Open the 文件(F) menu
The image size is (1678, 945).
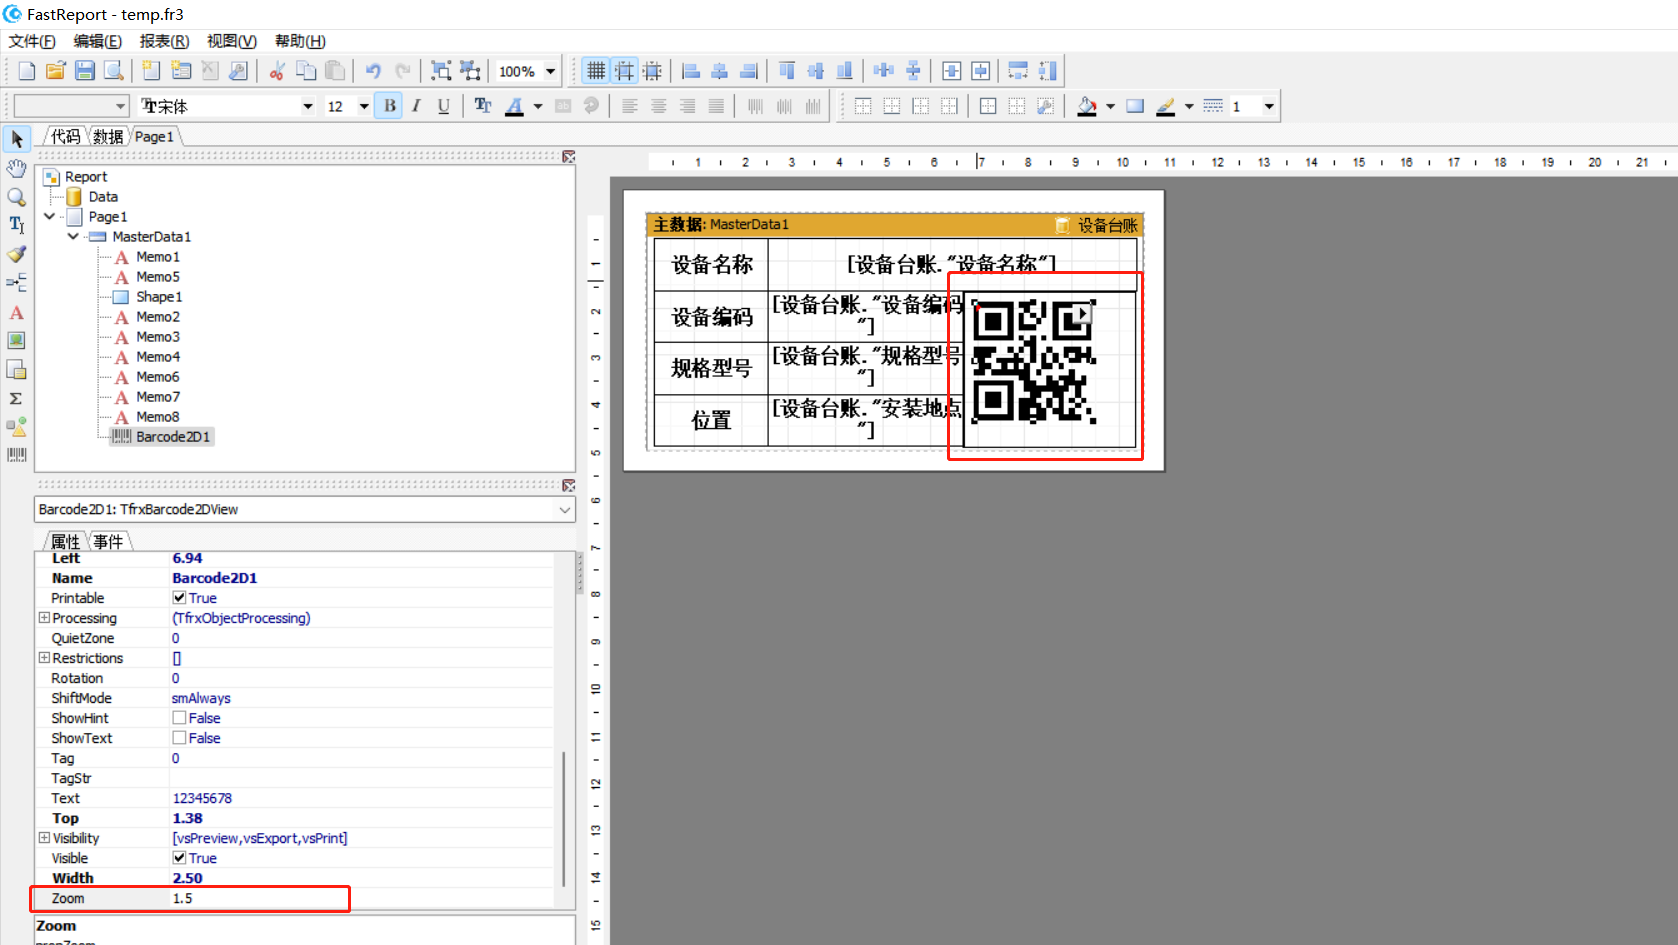[x=32, y=41]
